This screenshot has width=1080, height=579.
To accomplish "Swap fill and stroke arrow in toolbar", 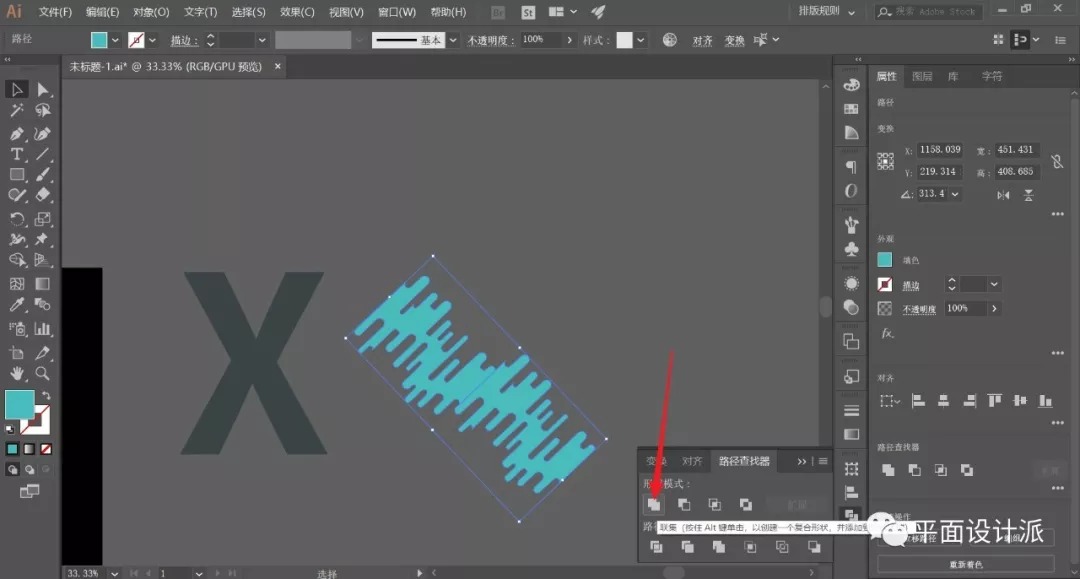I will tap(46, 396).
